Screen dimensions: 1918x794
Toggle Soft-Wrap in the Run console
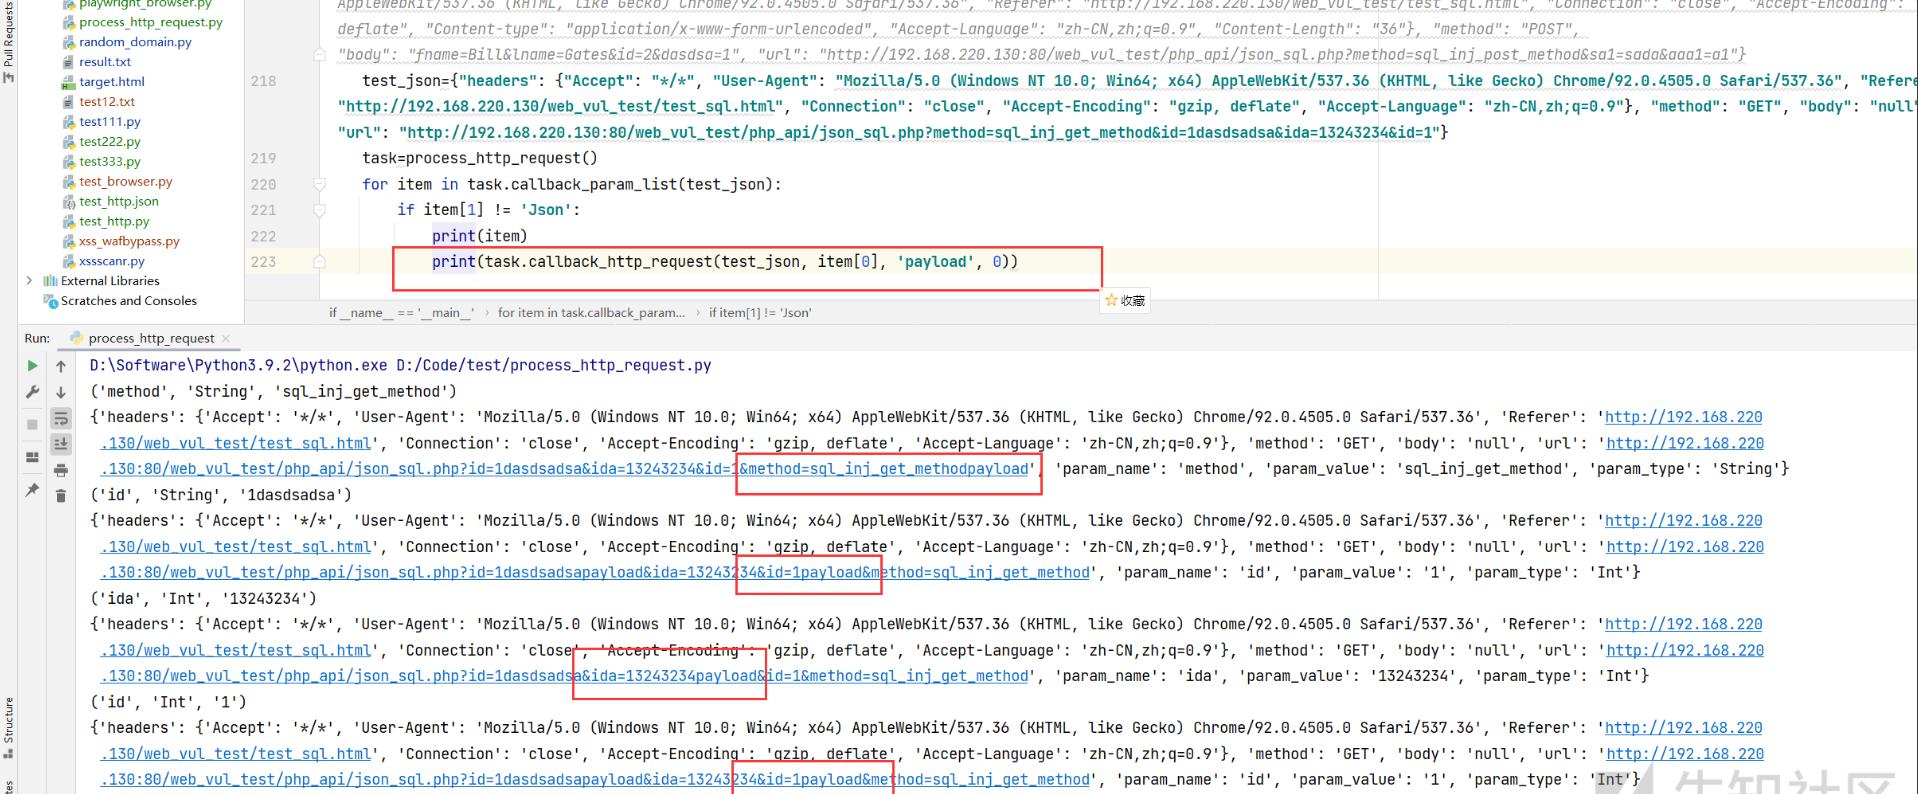(x=61, y=418)
